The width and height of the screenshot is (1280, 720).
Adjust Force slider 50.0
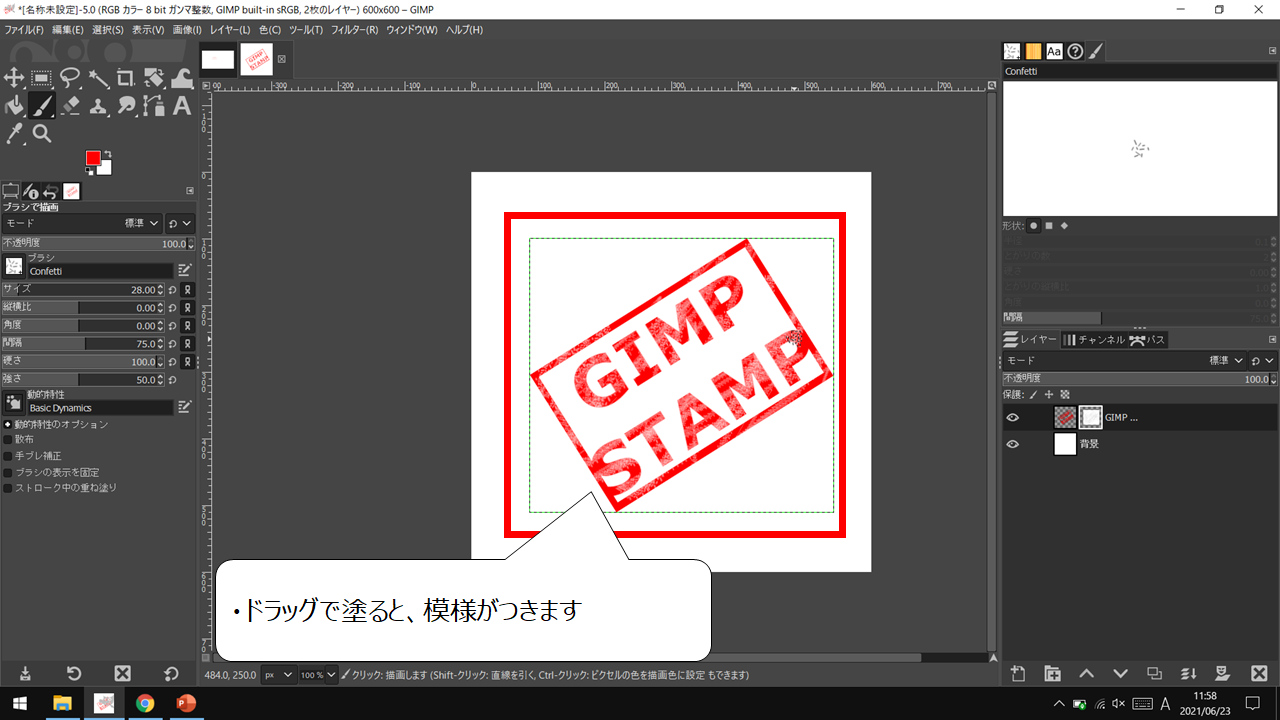[82, 379]
